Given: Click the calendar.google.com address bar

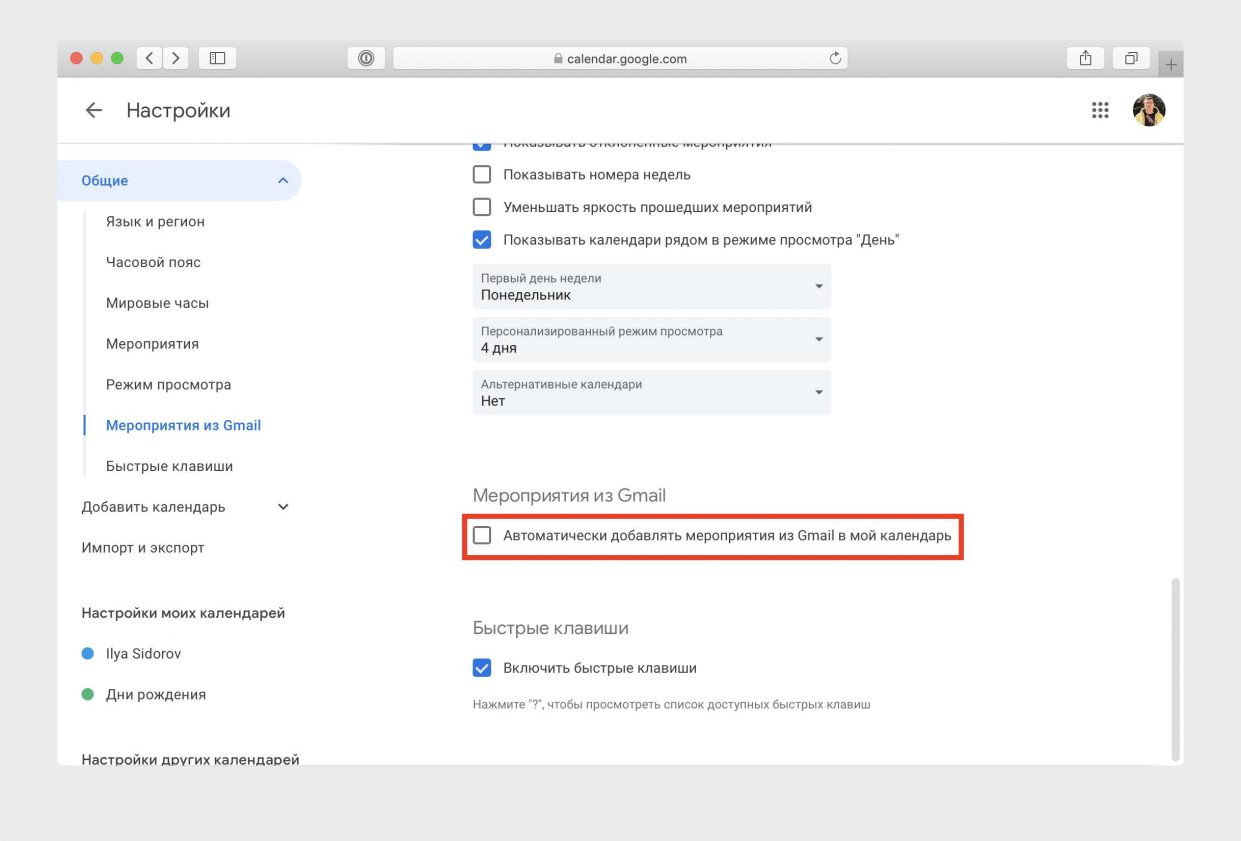Looking at the screenshot, I should pyautogui.click(x=620, y=58).
